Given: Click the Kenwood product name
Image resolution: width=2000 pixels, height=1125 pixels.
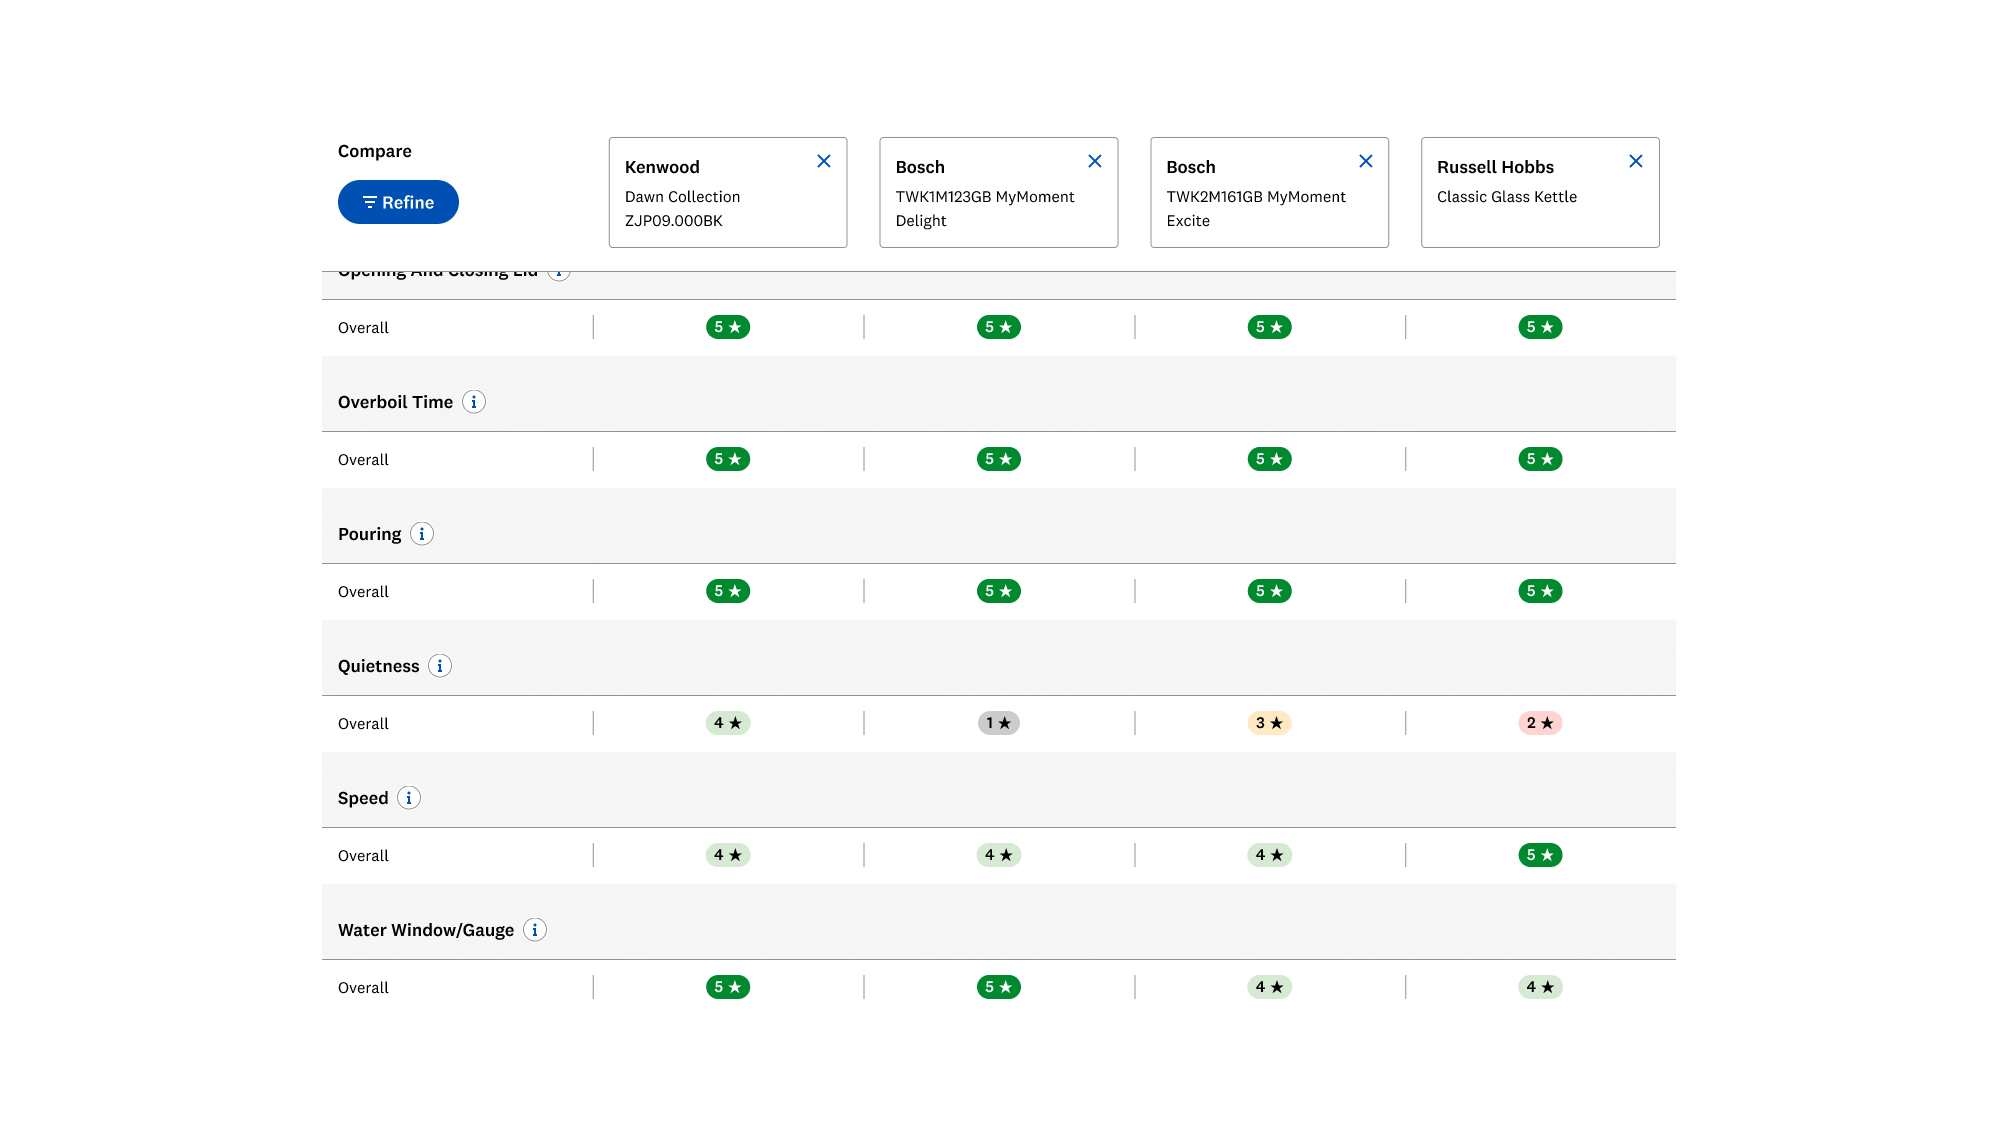Looking at the screenshot, I should click(x=662, y=167).
